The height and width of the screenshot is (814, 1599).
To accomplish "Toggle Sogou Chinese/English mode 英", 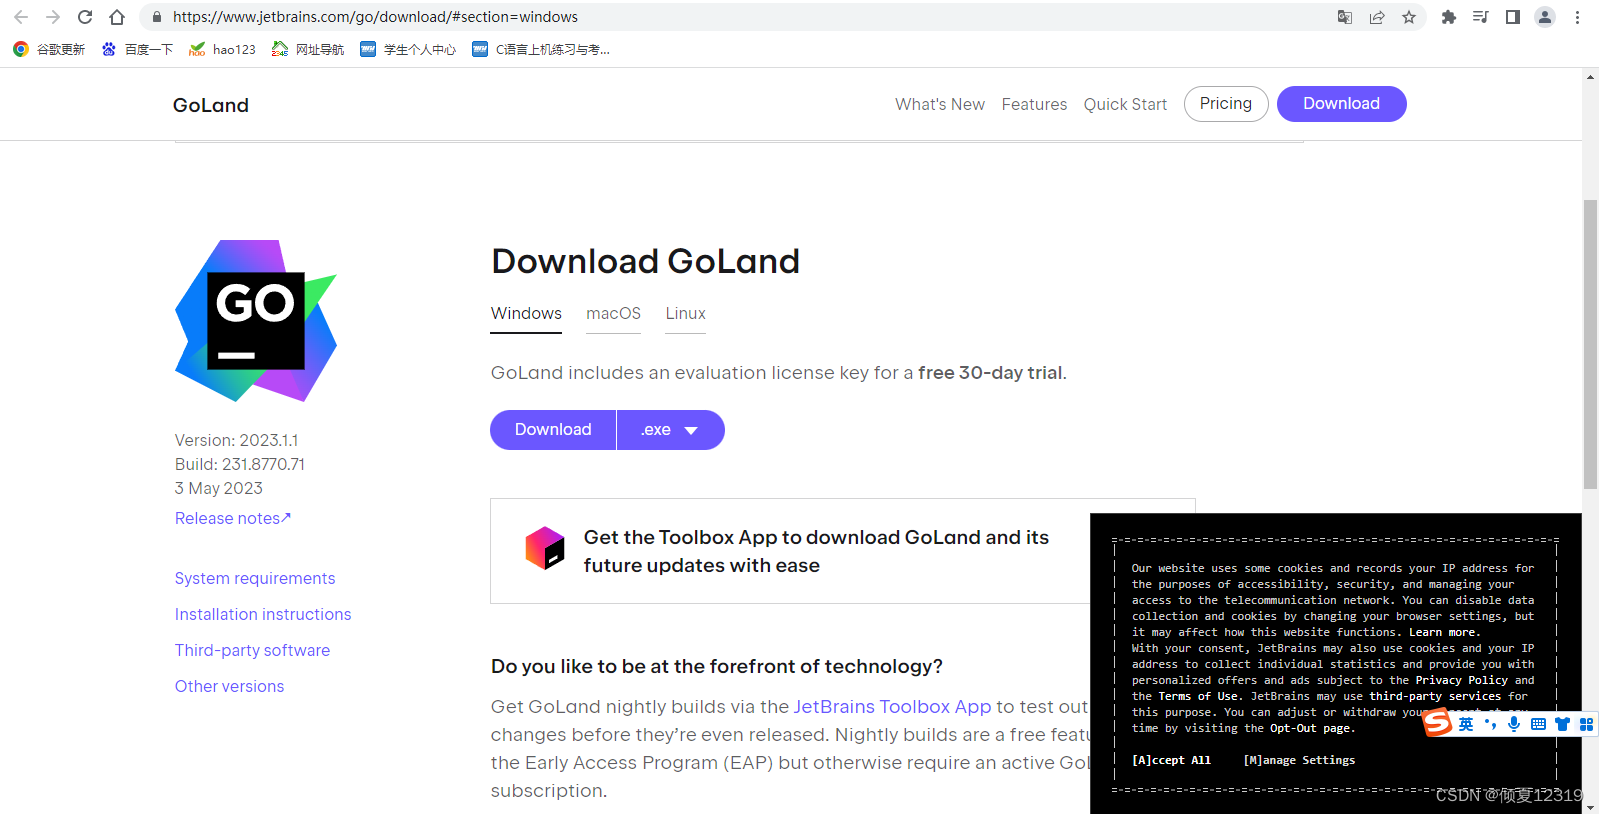I will click(x=1466, y=724).
